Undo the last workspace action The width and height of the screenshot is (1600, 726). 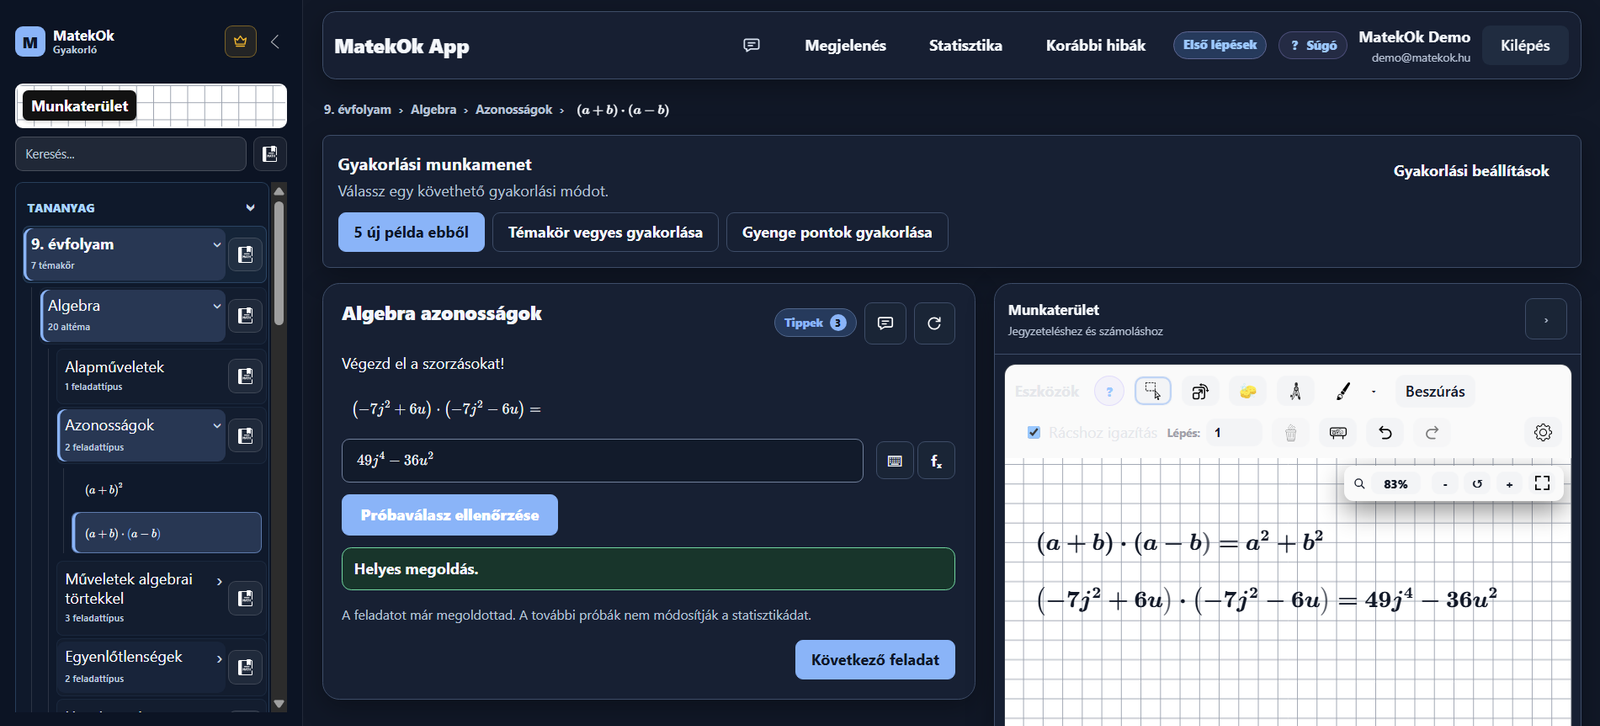click(1385, 433)
